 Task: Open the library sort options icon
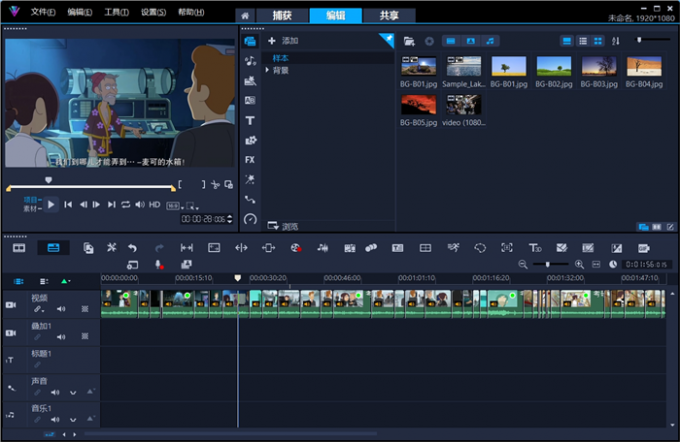pyautogui.click(x=615, y=41)
